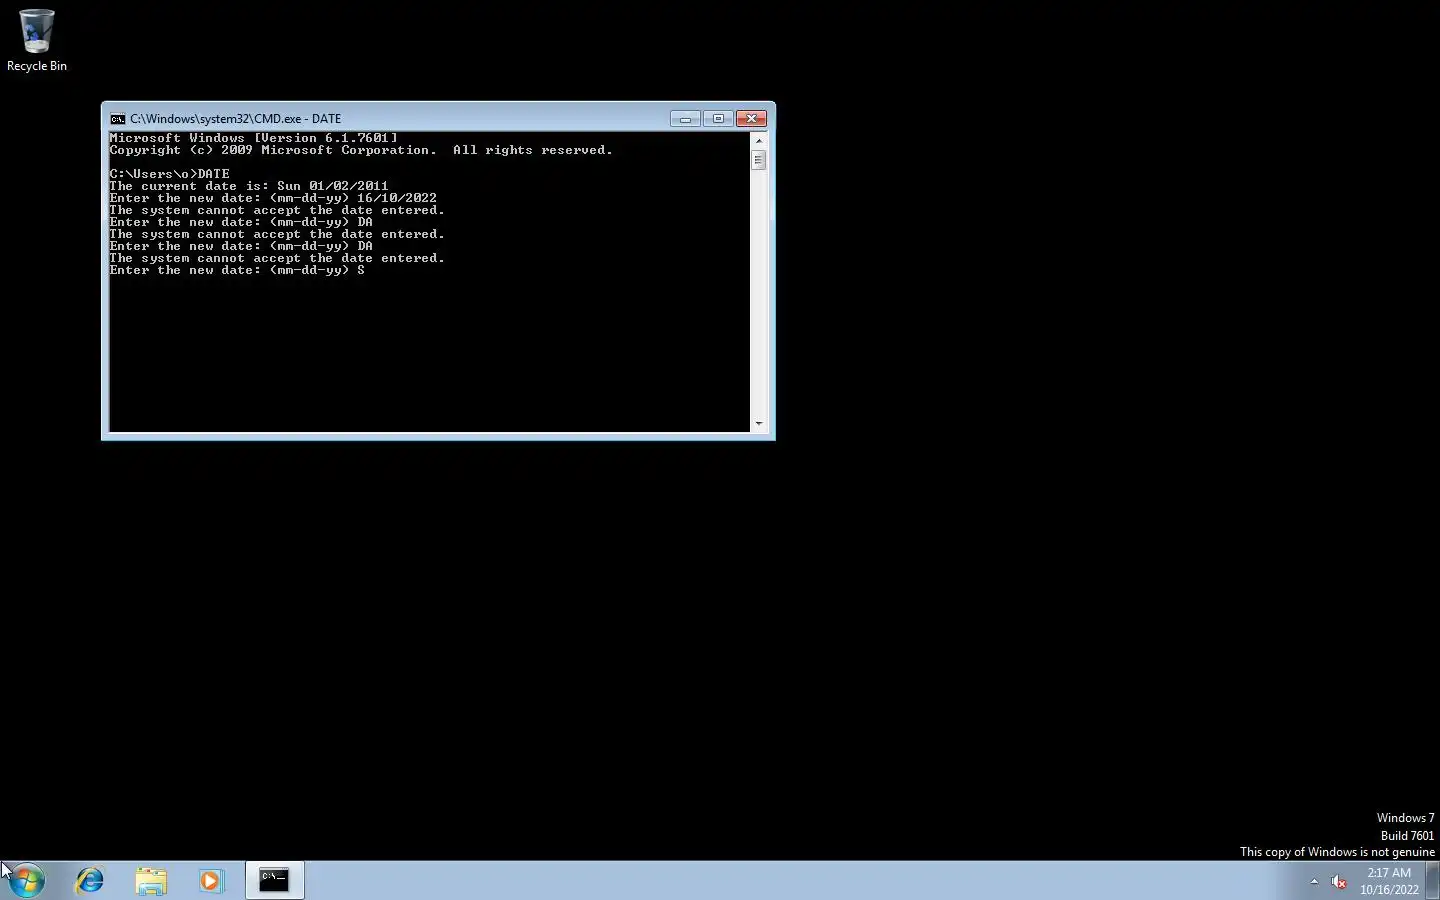This screenshot has height=900, width=1440.
Task: Click the CMD window title bar icon
Action: coord(118,119)
